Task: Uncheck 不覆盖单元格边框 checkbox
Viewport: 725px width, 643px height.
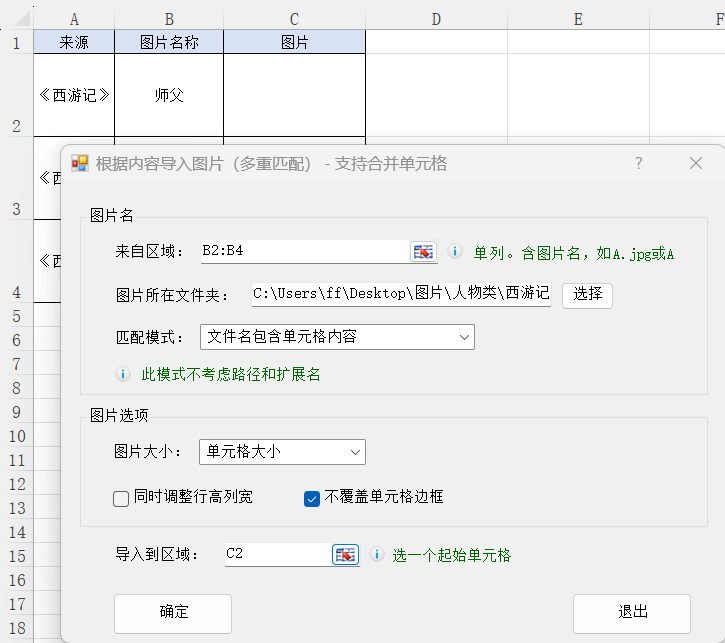Action: click(x=312, y=498)
